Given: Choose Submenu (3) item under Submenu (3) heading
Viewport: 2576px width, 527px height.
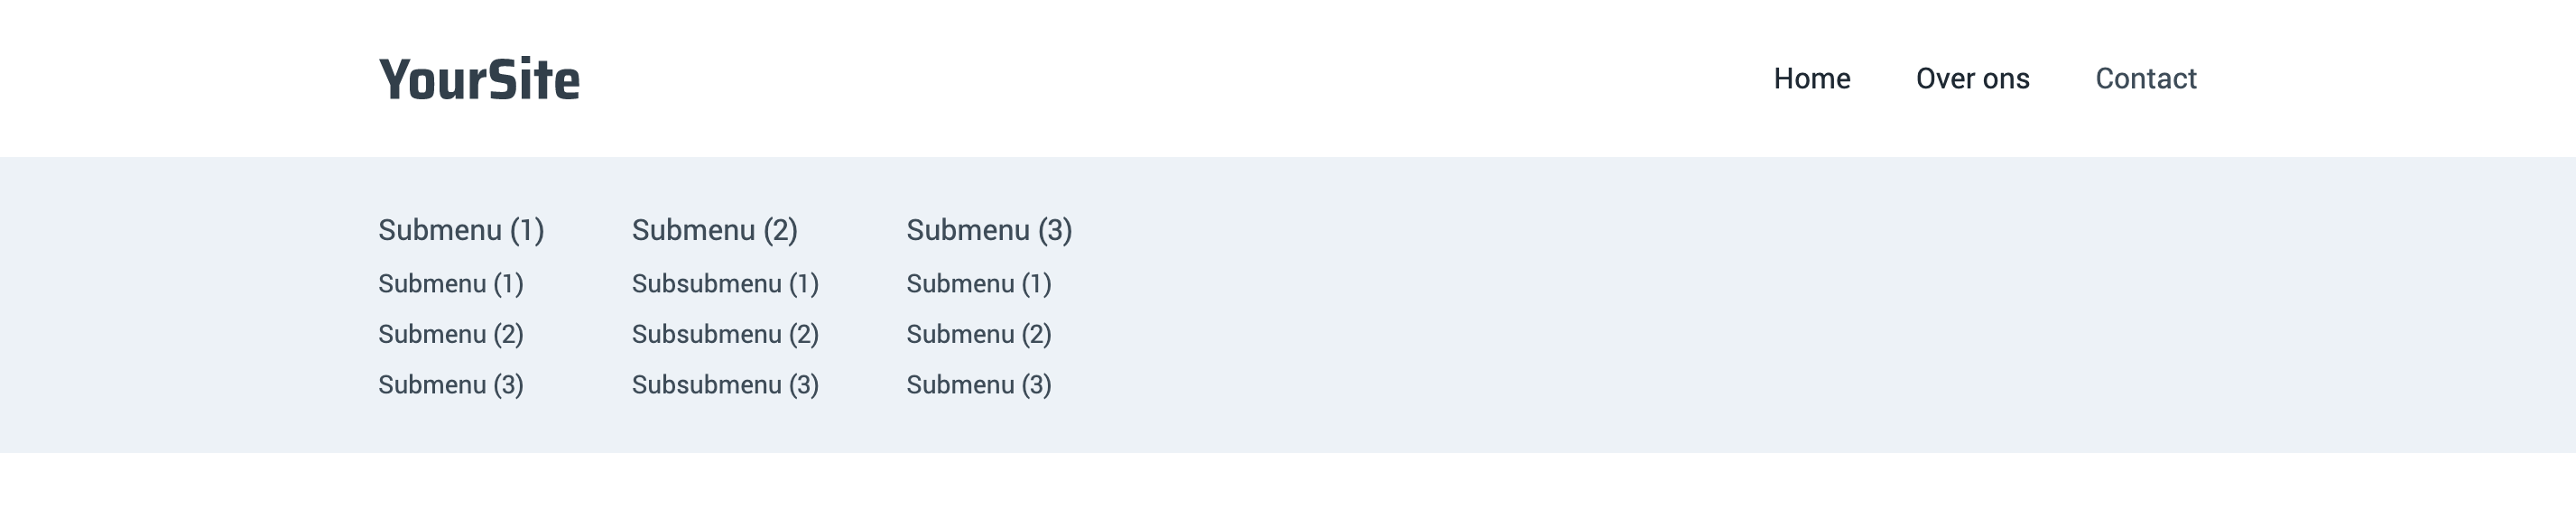Looking at the screenshot, I should pos(979,385).
